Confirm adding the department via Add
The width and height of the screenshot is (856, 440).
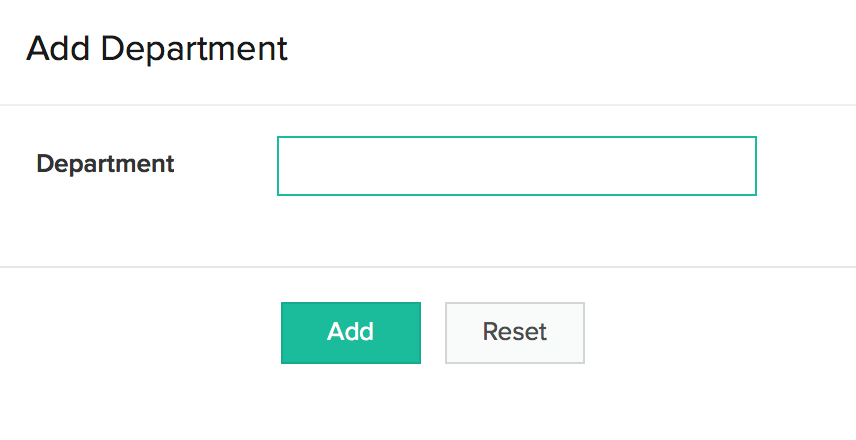click(x=350, y=333)
